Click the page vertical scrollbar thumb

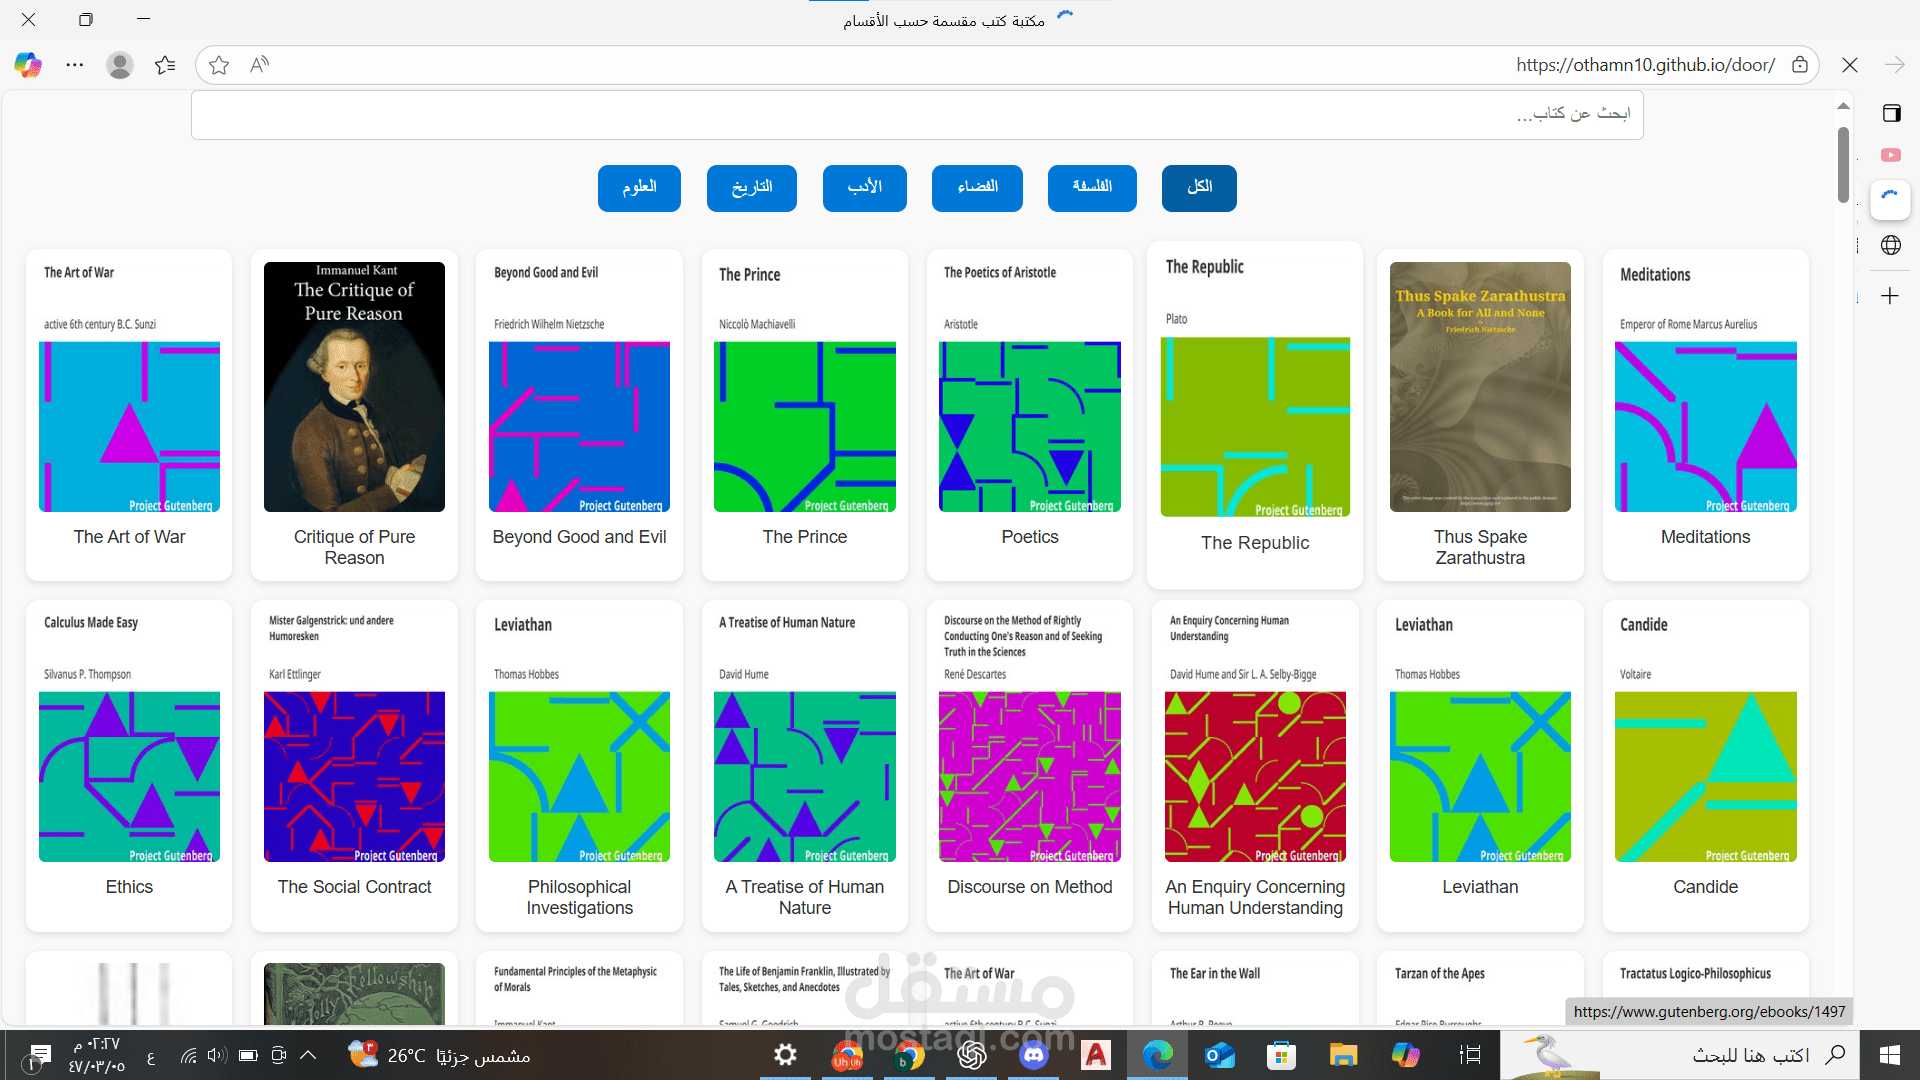(x=1843, y=165)
